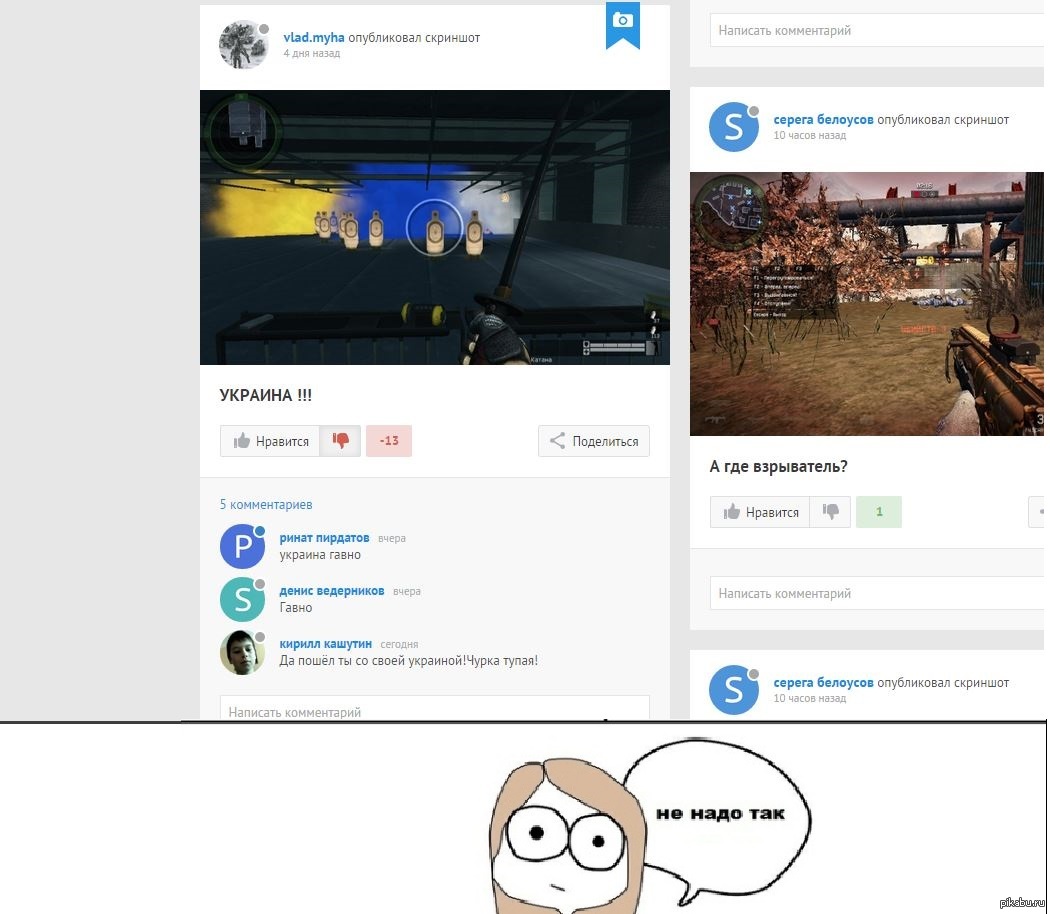1050x914 pixels.
Task: Open the rifle gameplay screenshot thumbnail
Action: tap(866, 303)
